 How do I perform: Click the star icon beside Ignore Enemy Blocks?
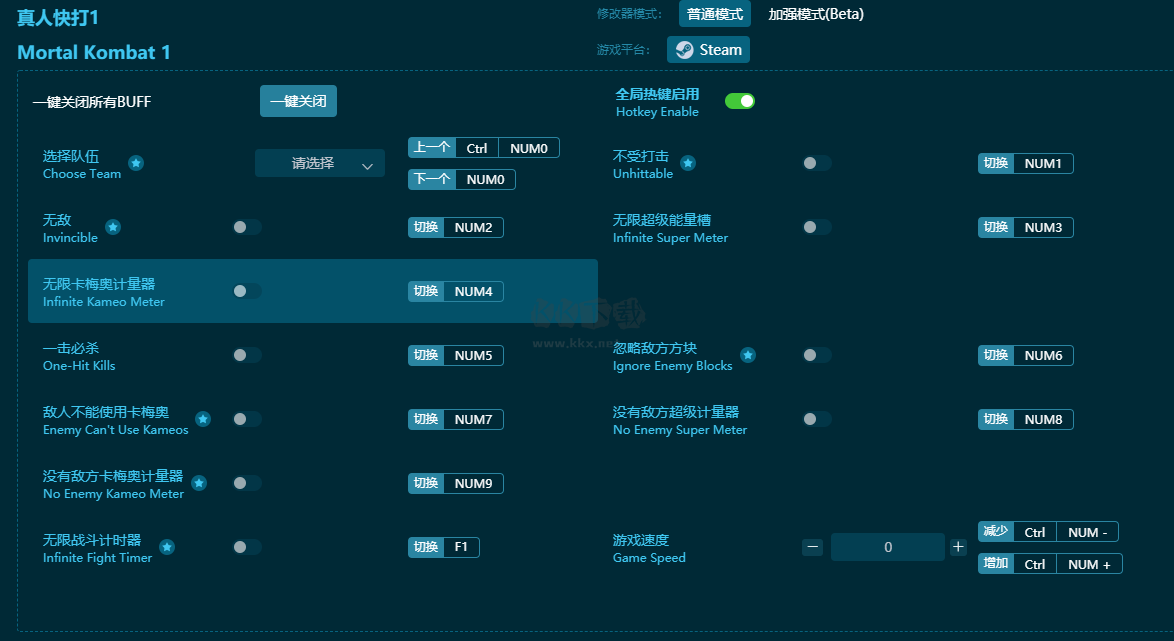(747, 355)
